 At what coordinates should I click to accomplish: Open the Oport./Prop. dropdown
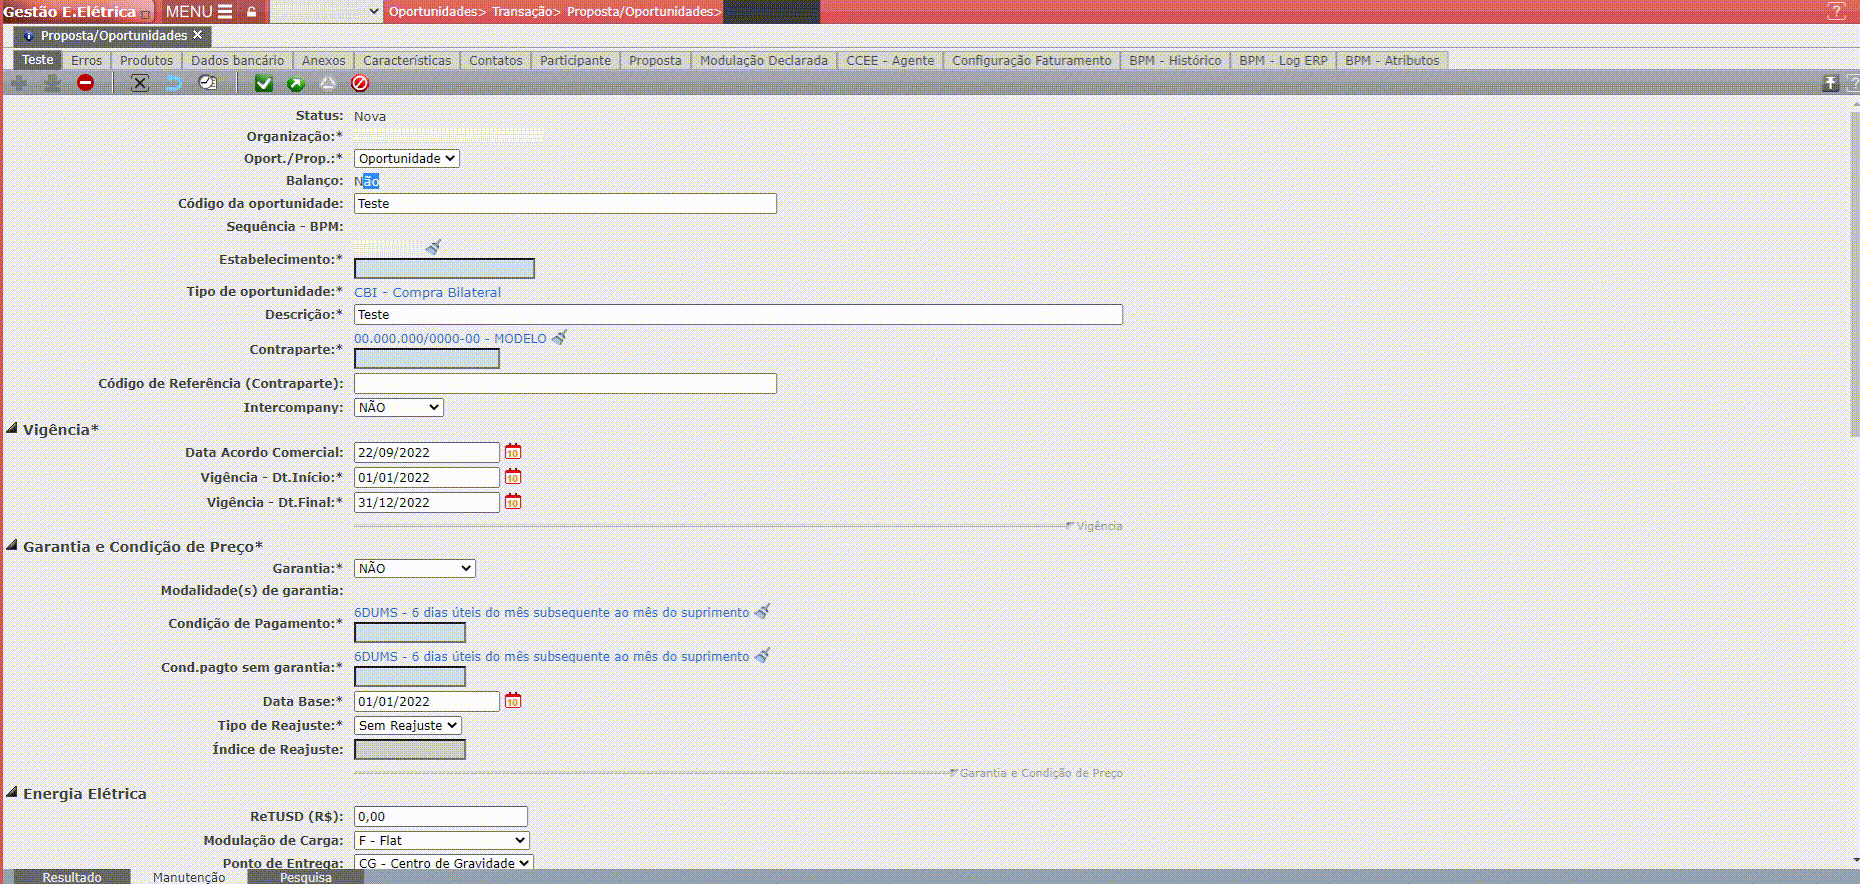(406, 158)
